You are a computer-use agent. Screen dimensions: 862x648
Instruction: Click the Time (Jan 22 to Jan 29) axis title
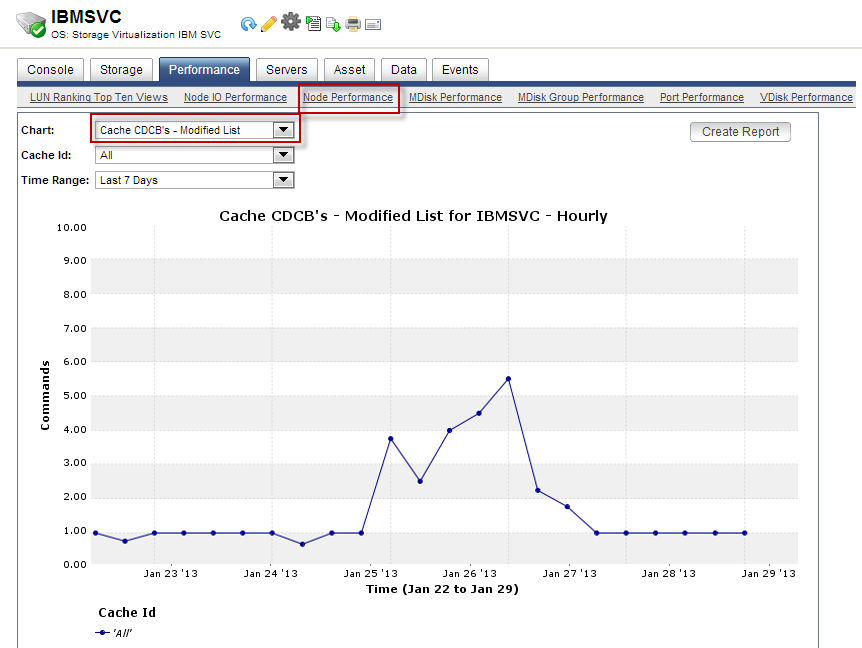click(x=442, y=589)
